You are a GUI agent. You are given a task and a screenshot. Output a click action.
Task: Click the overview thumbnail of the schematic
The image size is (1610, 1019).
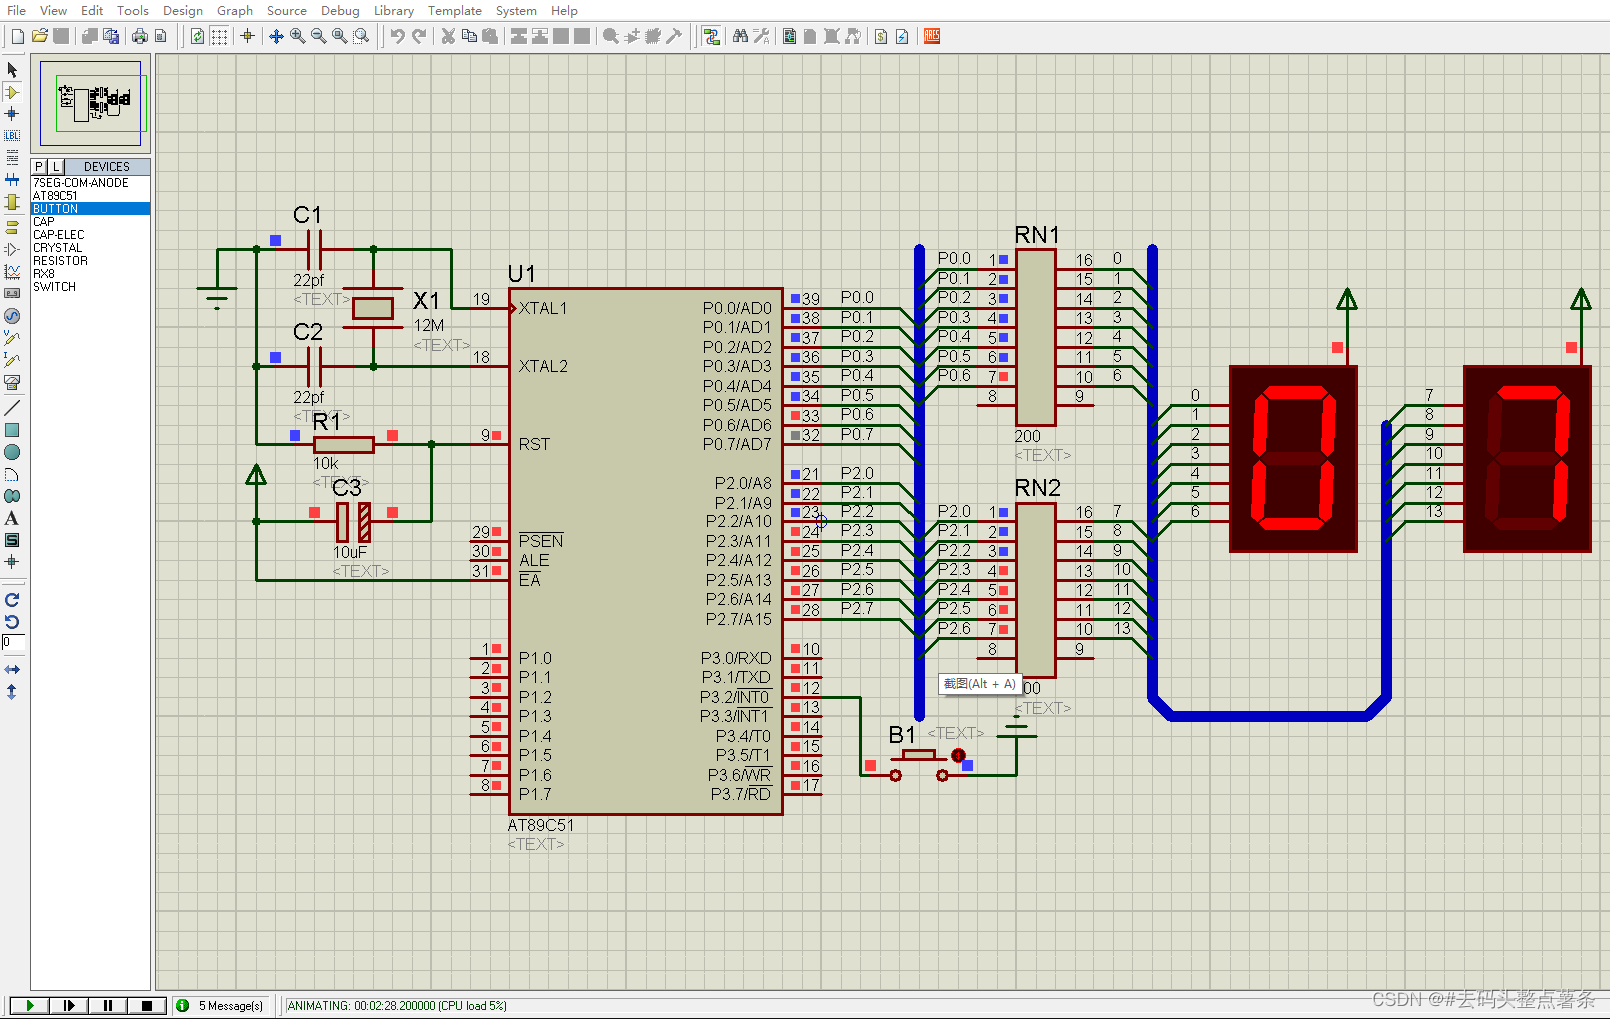tap(91, 103)
